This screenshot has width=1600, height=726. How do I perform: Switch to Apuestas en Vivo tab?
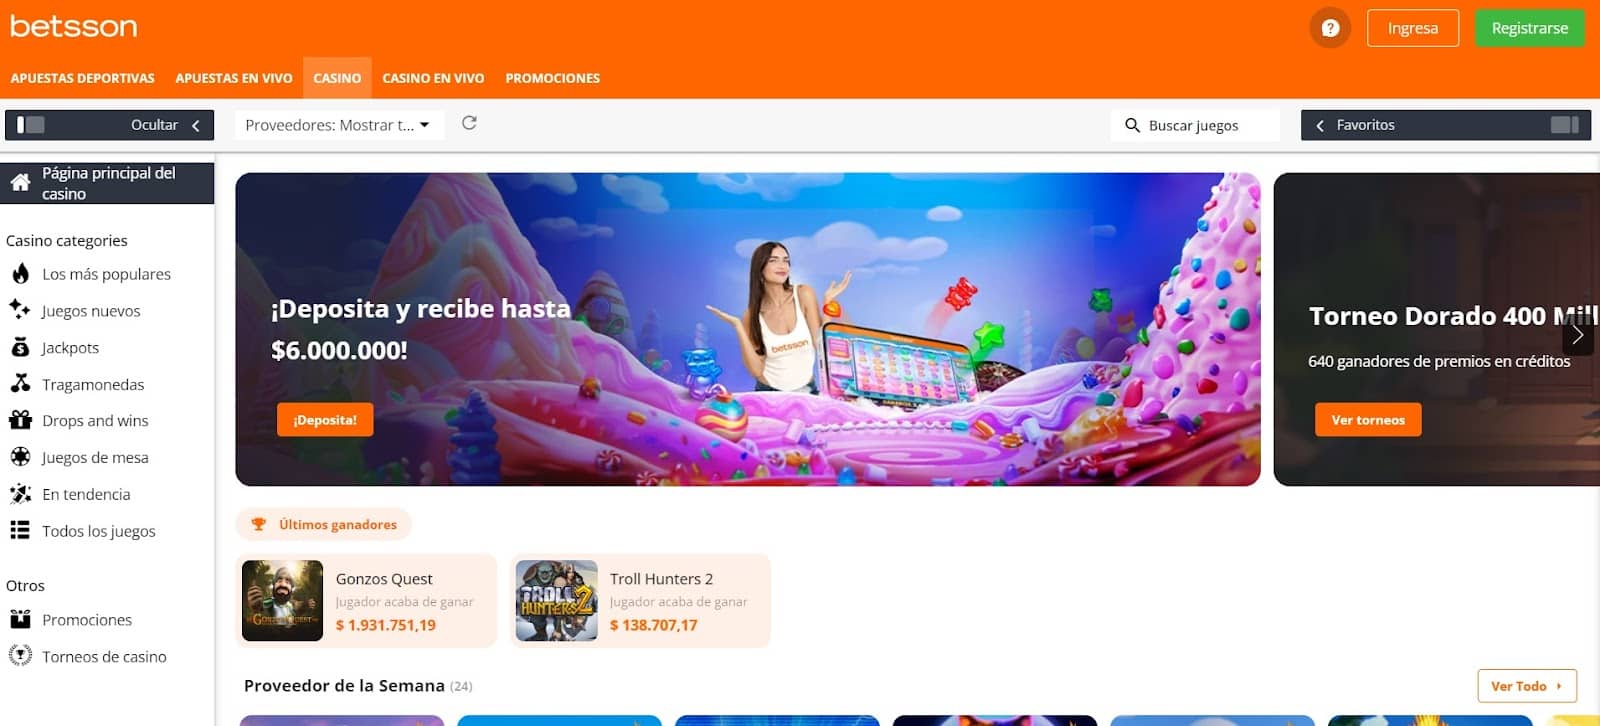click(x=234, y=78)
